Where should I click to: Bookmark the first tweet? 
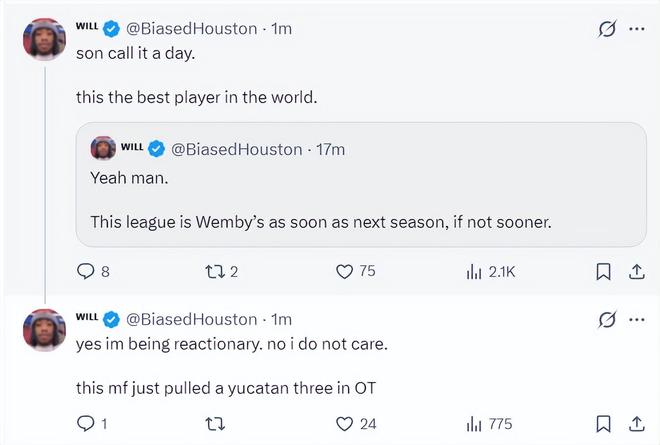click(604, 272)
